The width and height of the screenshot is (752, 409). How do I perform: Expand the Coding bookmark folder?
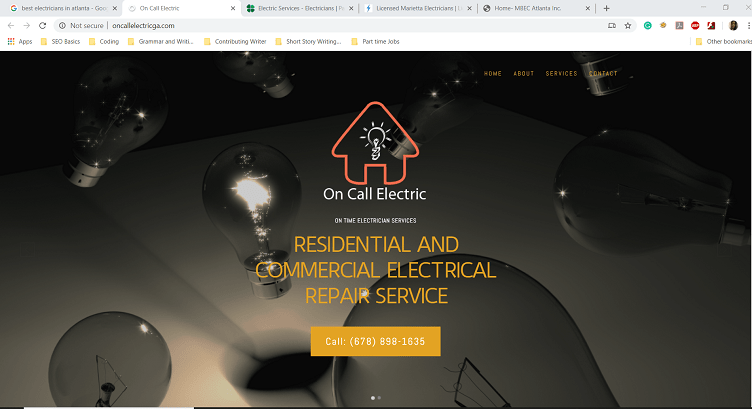[x=104, y=42]
